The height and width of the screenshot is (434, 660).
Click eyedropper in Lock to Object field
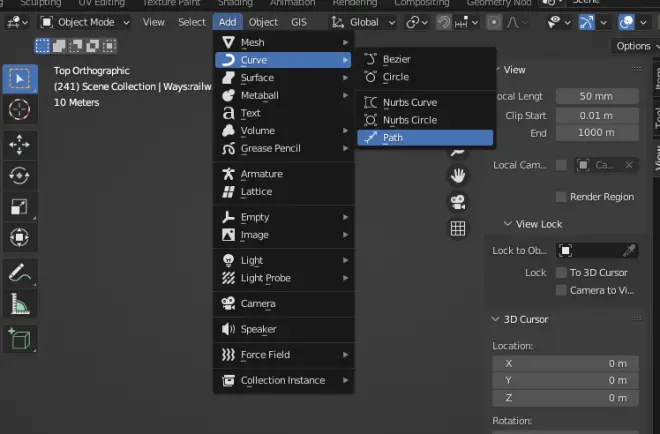click(629, 250)
